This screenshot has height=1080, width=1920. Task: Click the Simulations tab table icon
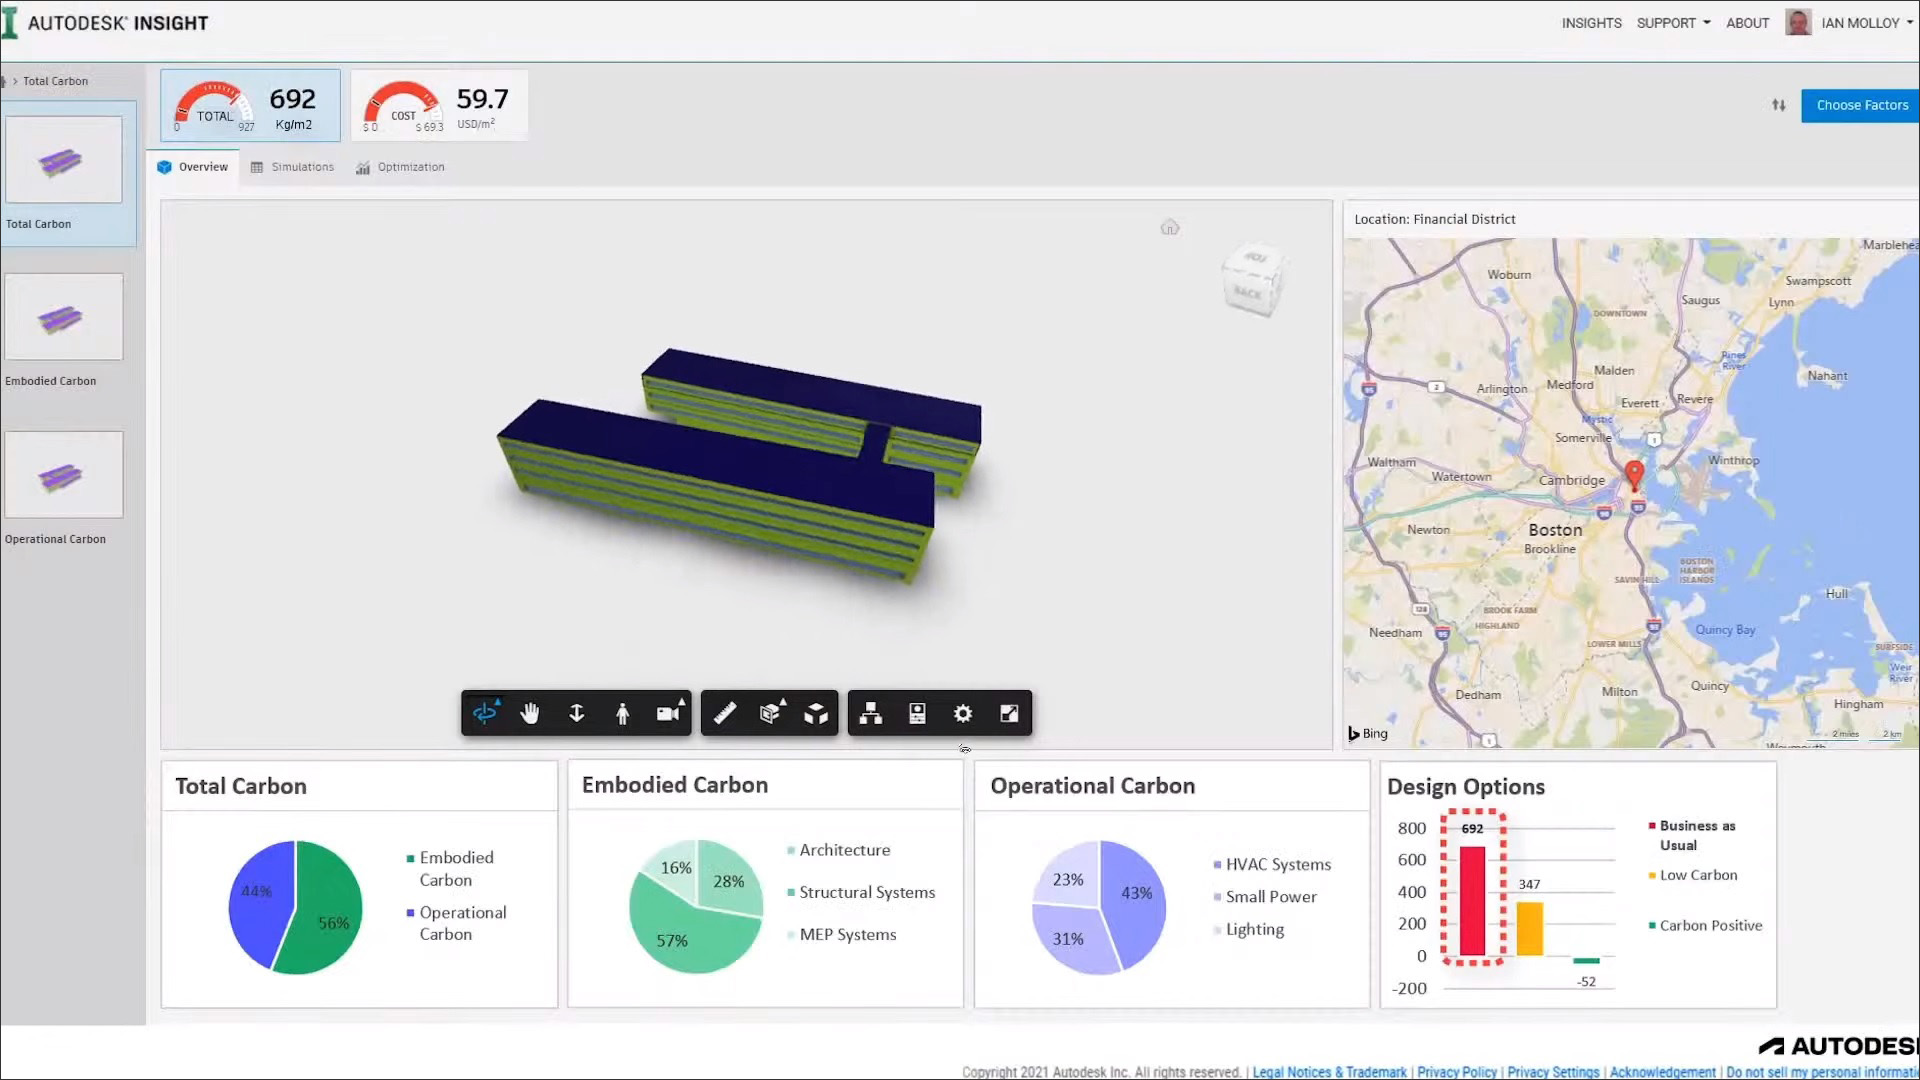click(x=257, y=167)
